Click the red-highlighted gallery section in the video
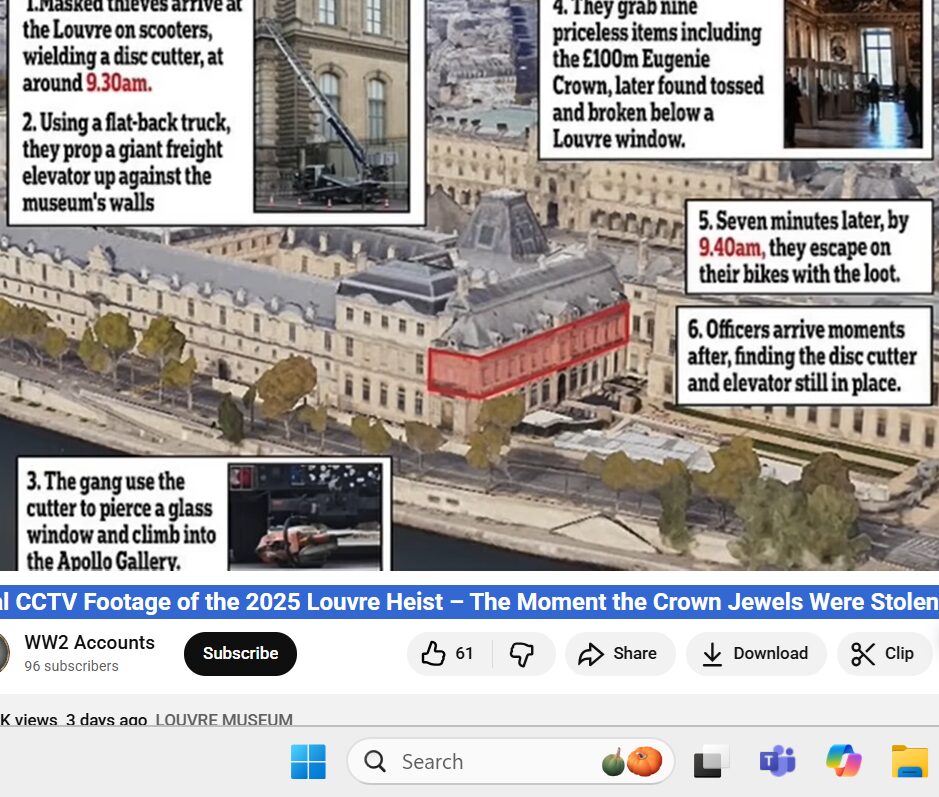The width and height of the screenshot is (939, 797). point(530,352)
